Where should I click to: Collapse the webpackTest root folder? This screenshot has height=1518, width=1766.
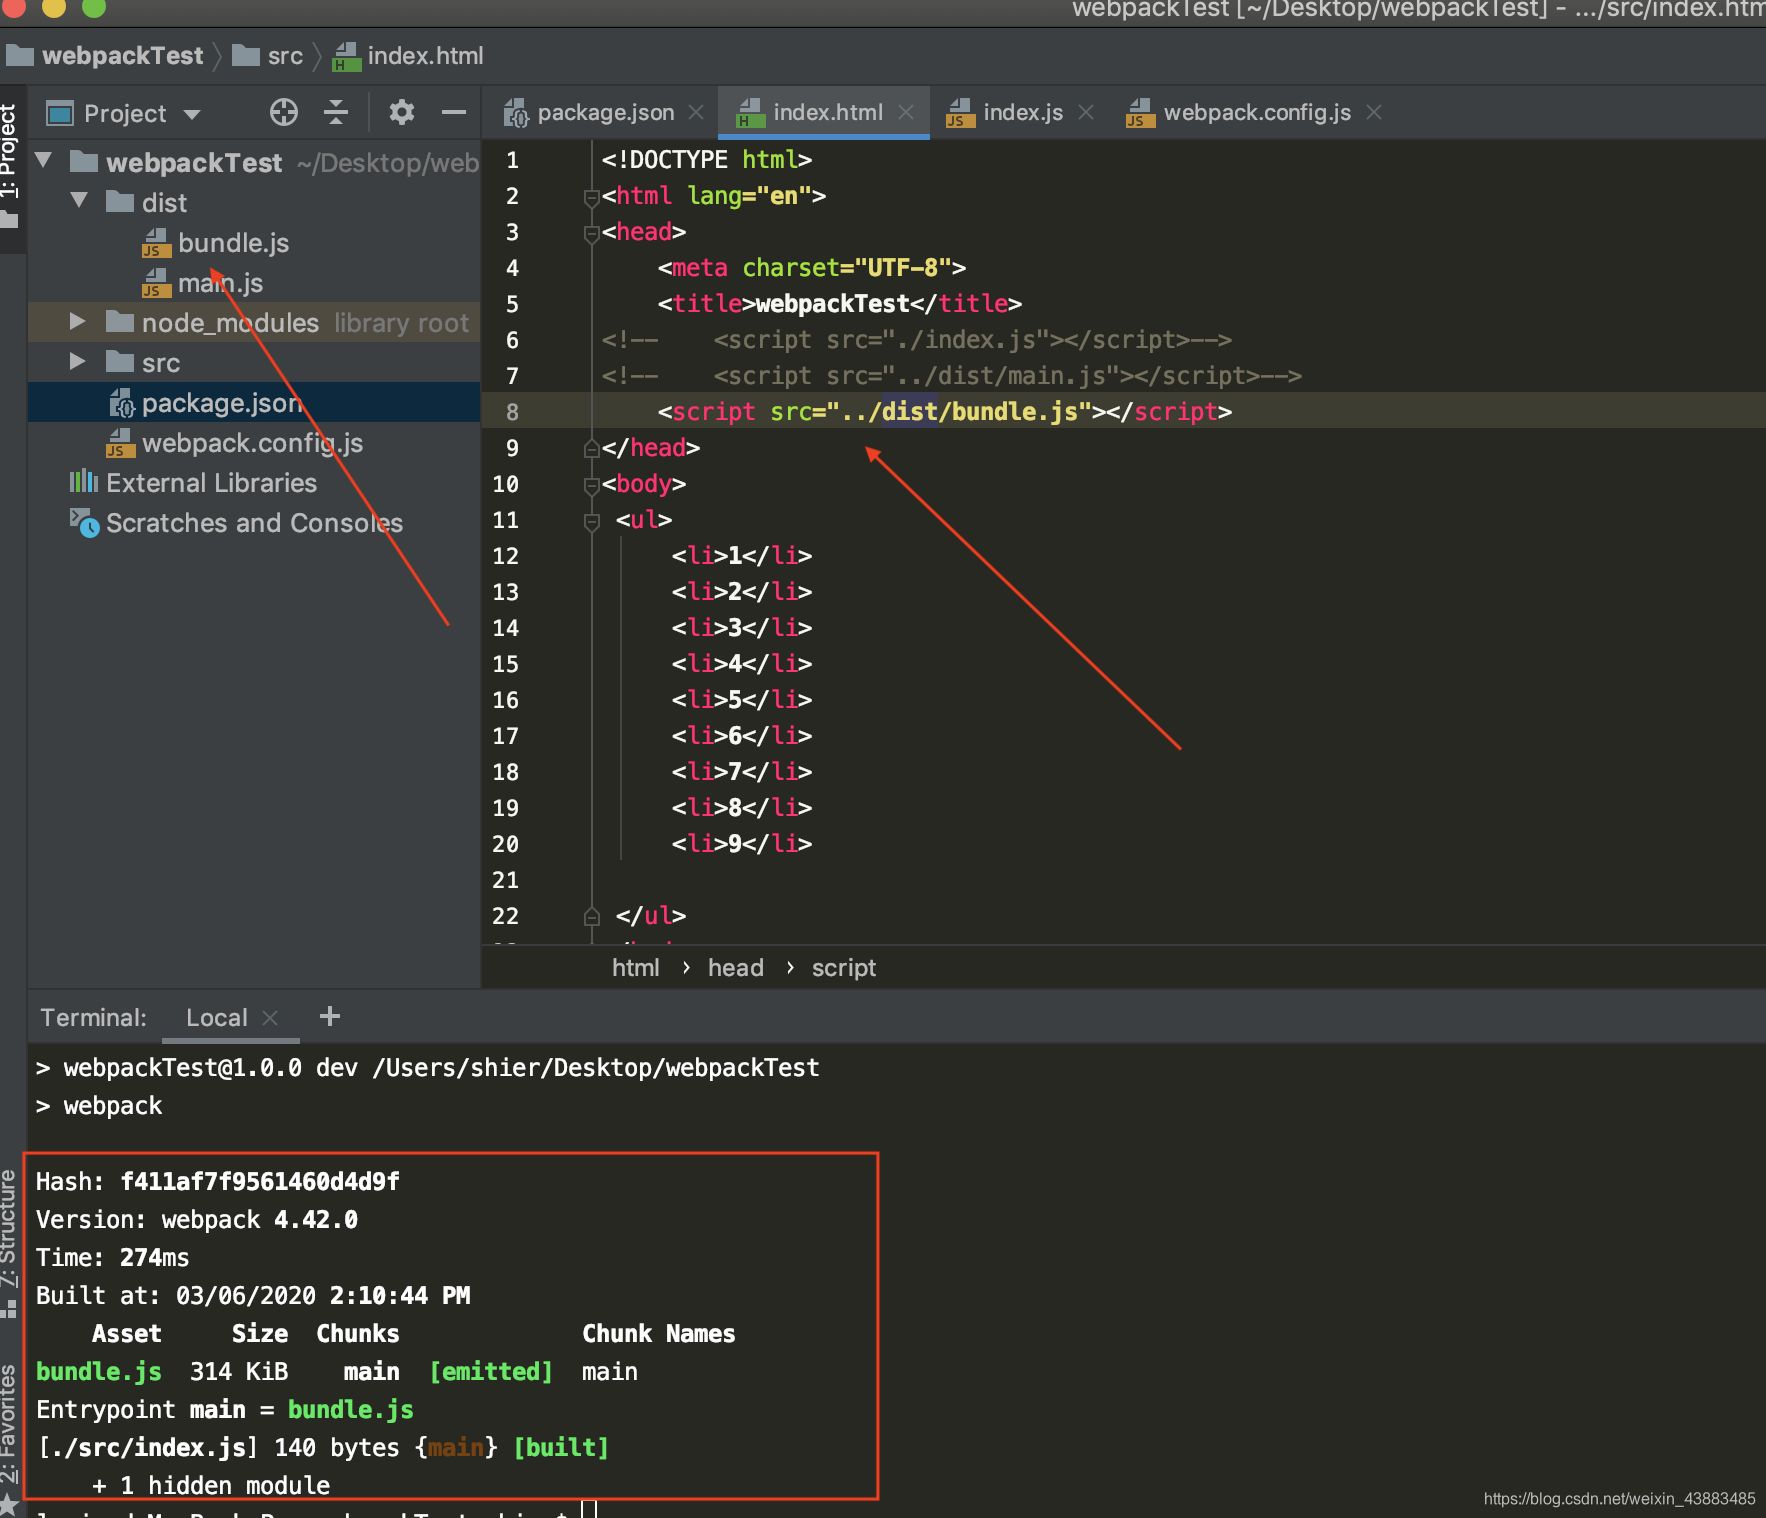click(44, 161)
